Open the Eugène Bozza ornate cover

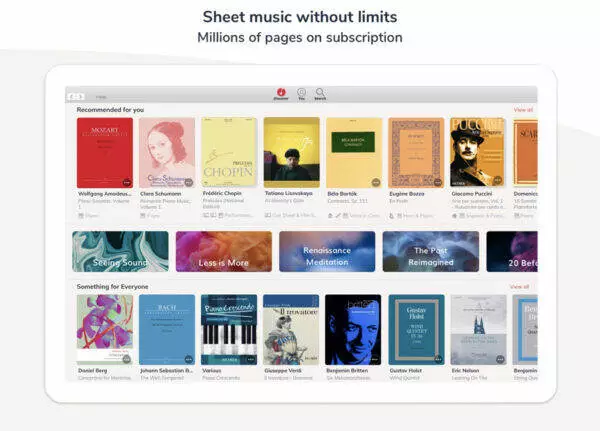(416, 153)
